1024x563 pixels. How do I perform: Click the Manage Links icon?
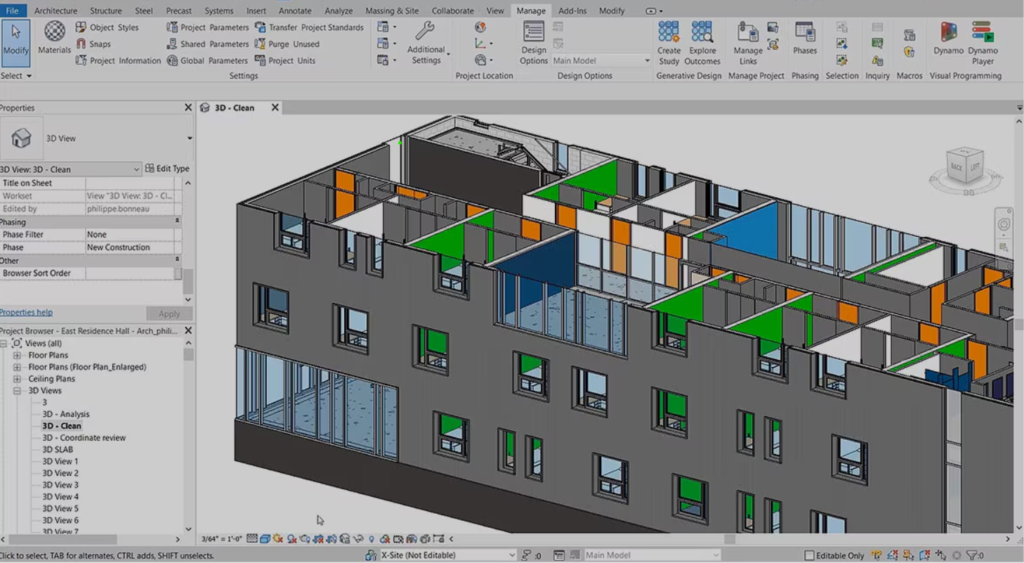(x=748, y=37)
